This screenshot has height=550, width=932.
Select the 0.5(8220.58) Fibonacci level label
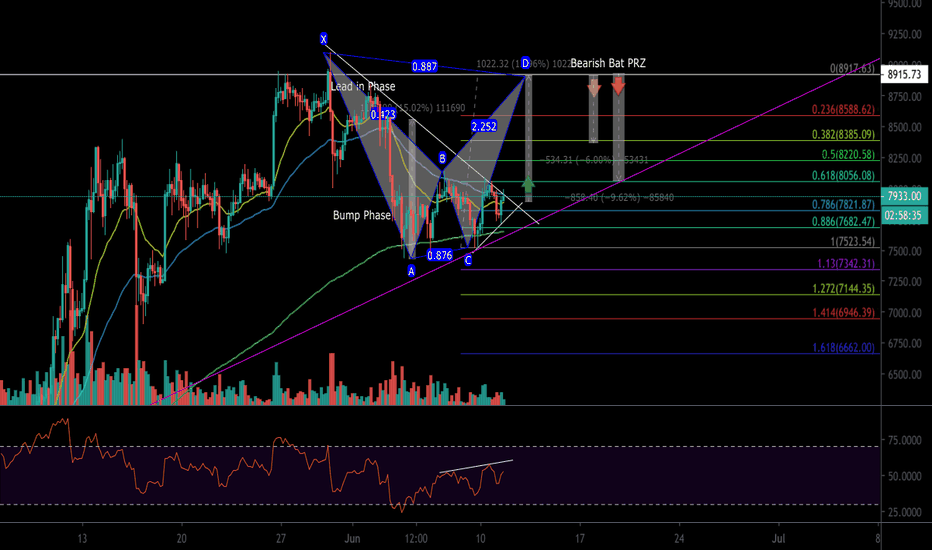point(849,155)
